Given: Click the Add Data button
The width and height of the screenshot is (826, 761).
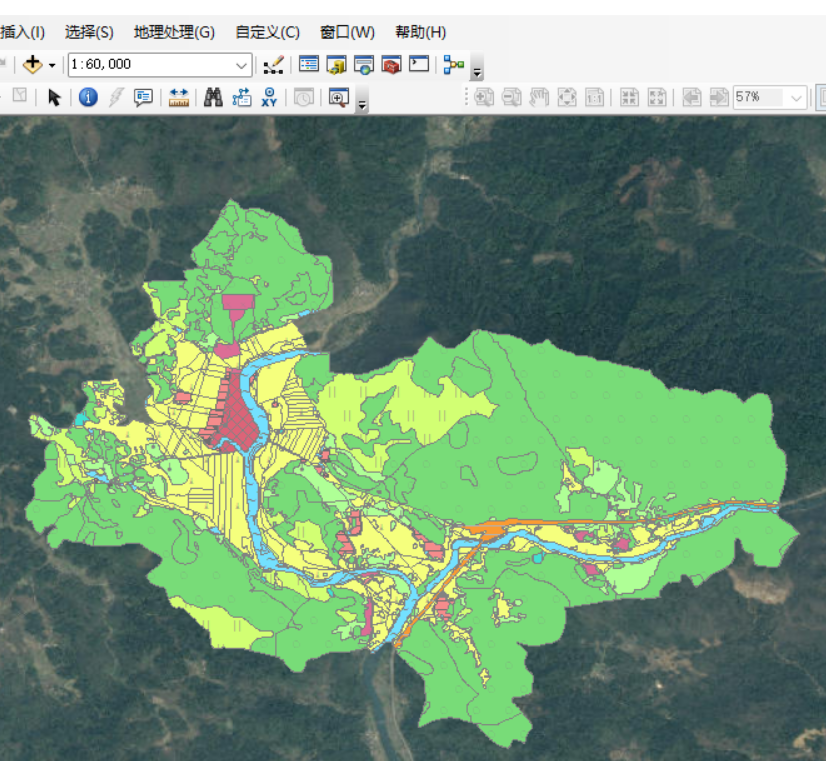Looking at the screenshot, I should click(32, 65).
